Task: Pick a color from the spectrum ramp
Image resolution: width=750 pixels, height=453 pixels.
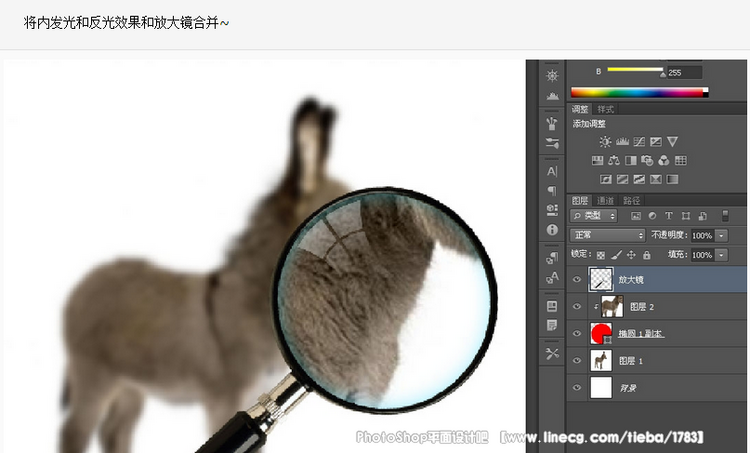Action: pos(640,92)
